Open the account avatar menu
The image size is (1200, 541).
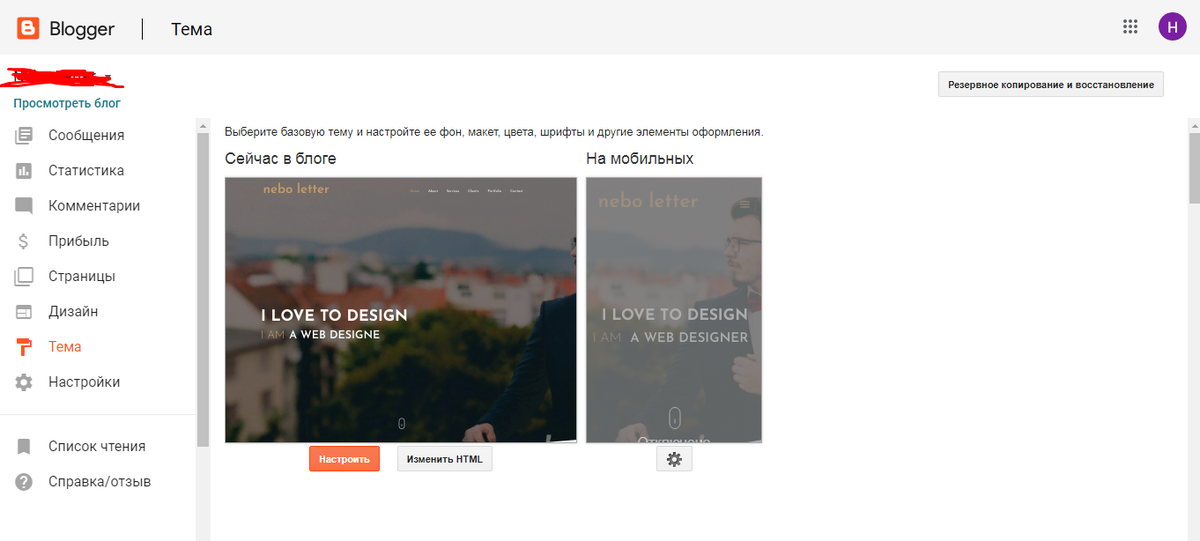click(x=1172, y=27)
